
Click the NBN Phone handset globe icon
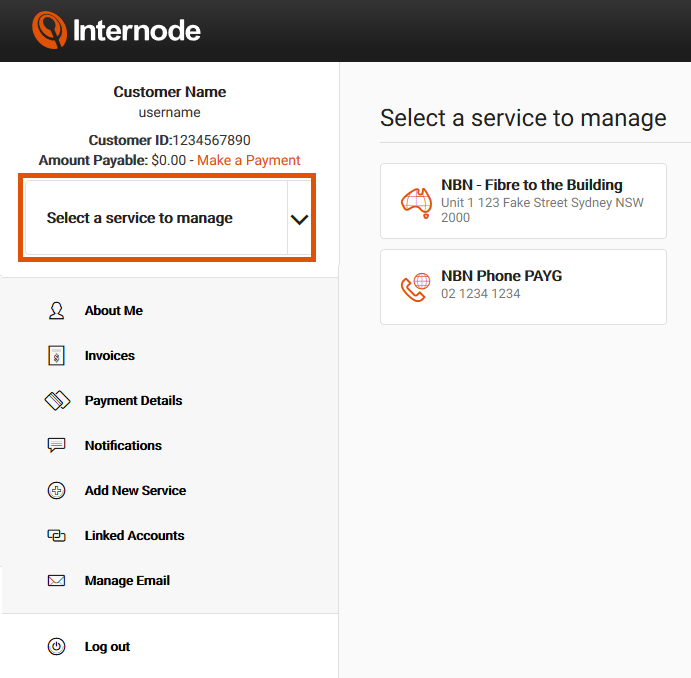point(415,287)
